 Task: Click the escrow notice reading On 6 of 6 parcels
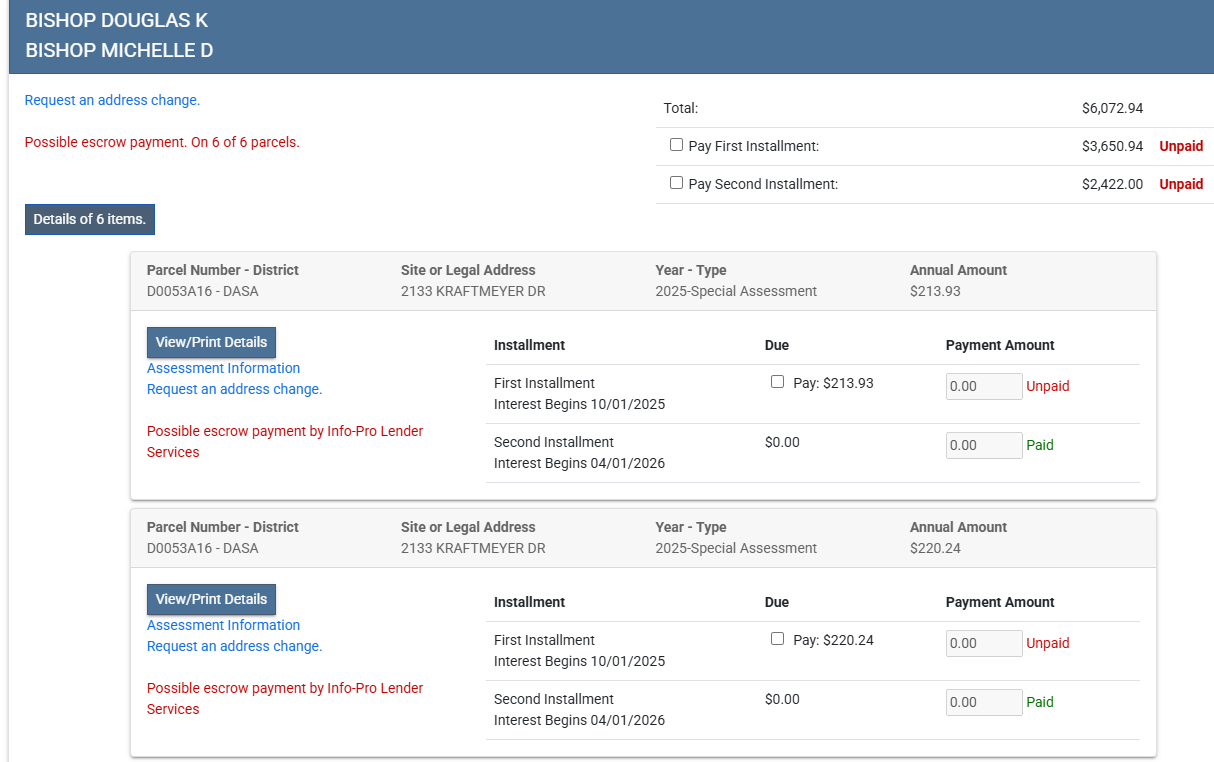pyautogui.click(x=162, y=142)
